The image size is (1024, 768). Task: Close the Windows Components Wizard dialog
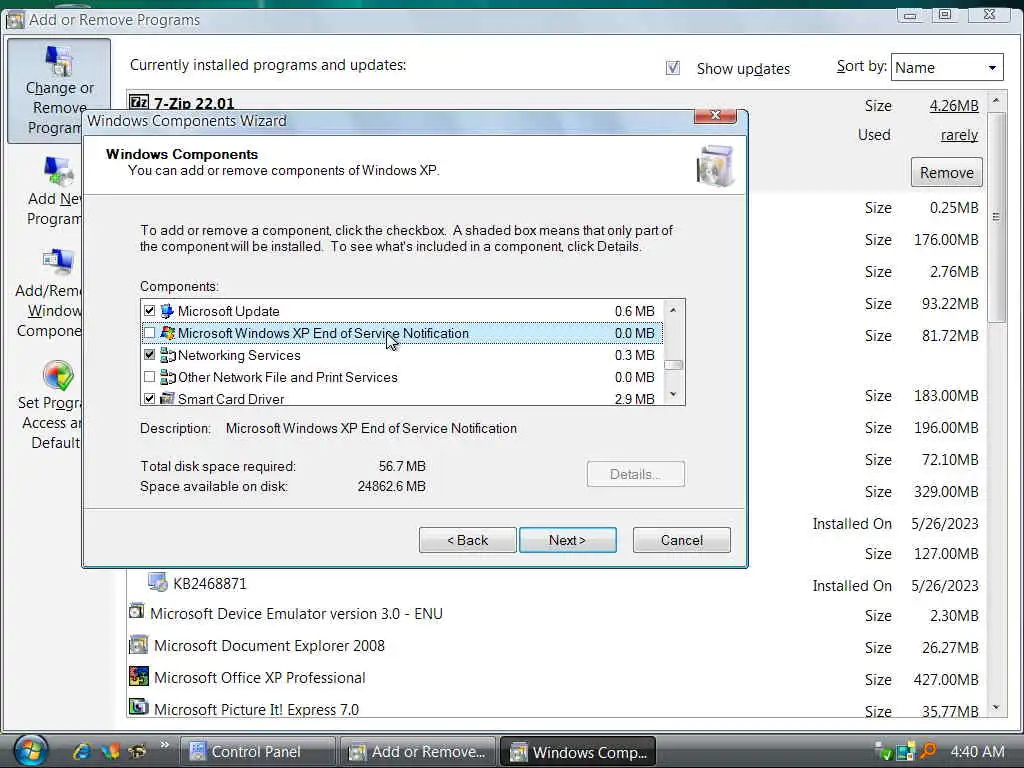coord(716,116)
